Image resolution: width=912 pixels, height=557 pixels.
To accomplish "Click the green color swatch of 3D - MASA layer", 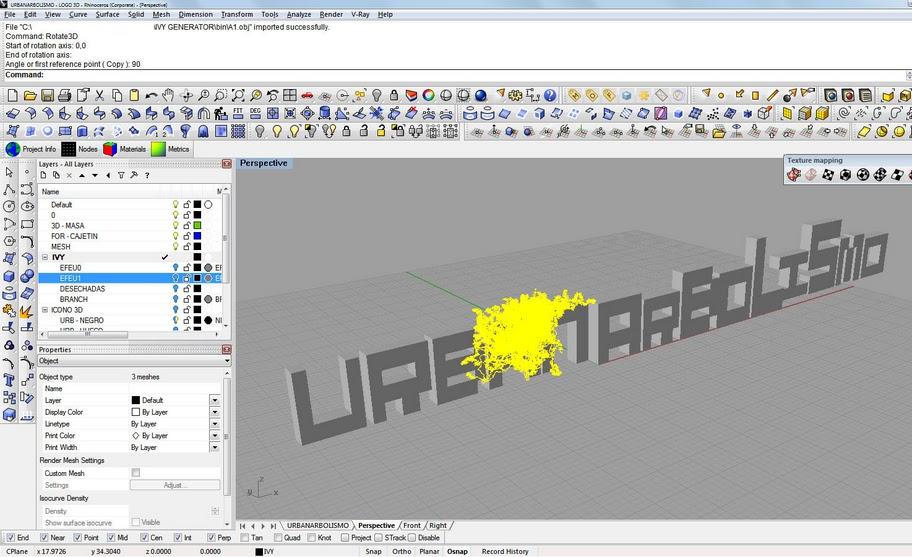I will 197,226.
